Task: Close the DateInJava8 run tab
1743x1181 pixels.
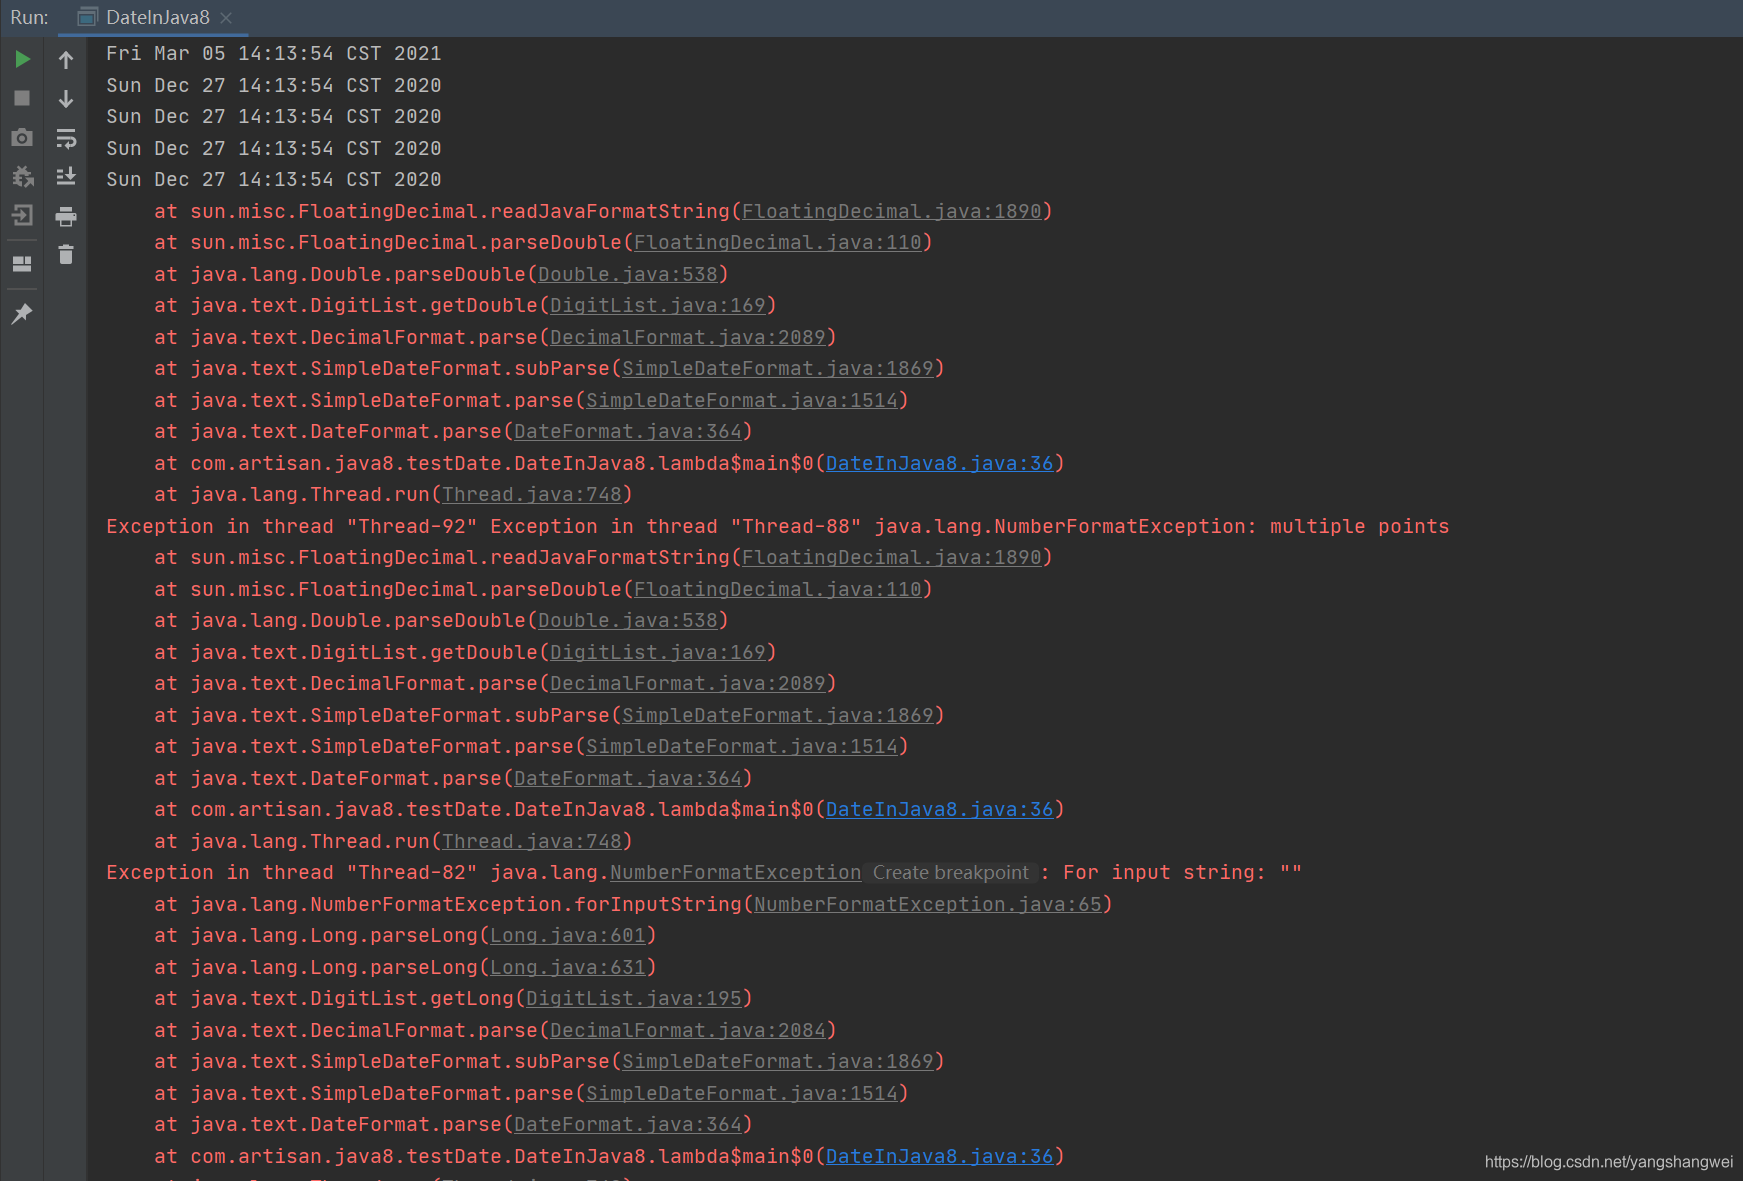Action: coord(226,17)
